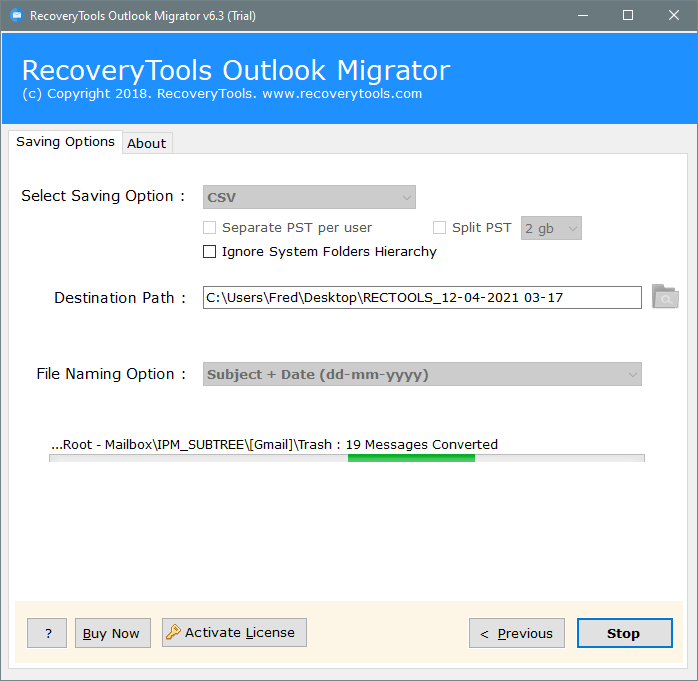This screenshot has width=698, height=681.
Task: Minimize the Outlook Migrator window
Action: coord(583,16)
